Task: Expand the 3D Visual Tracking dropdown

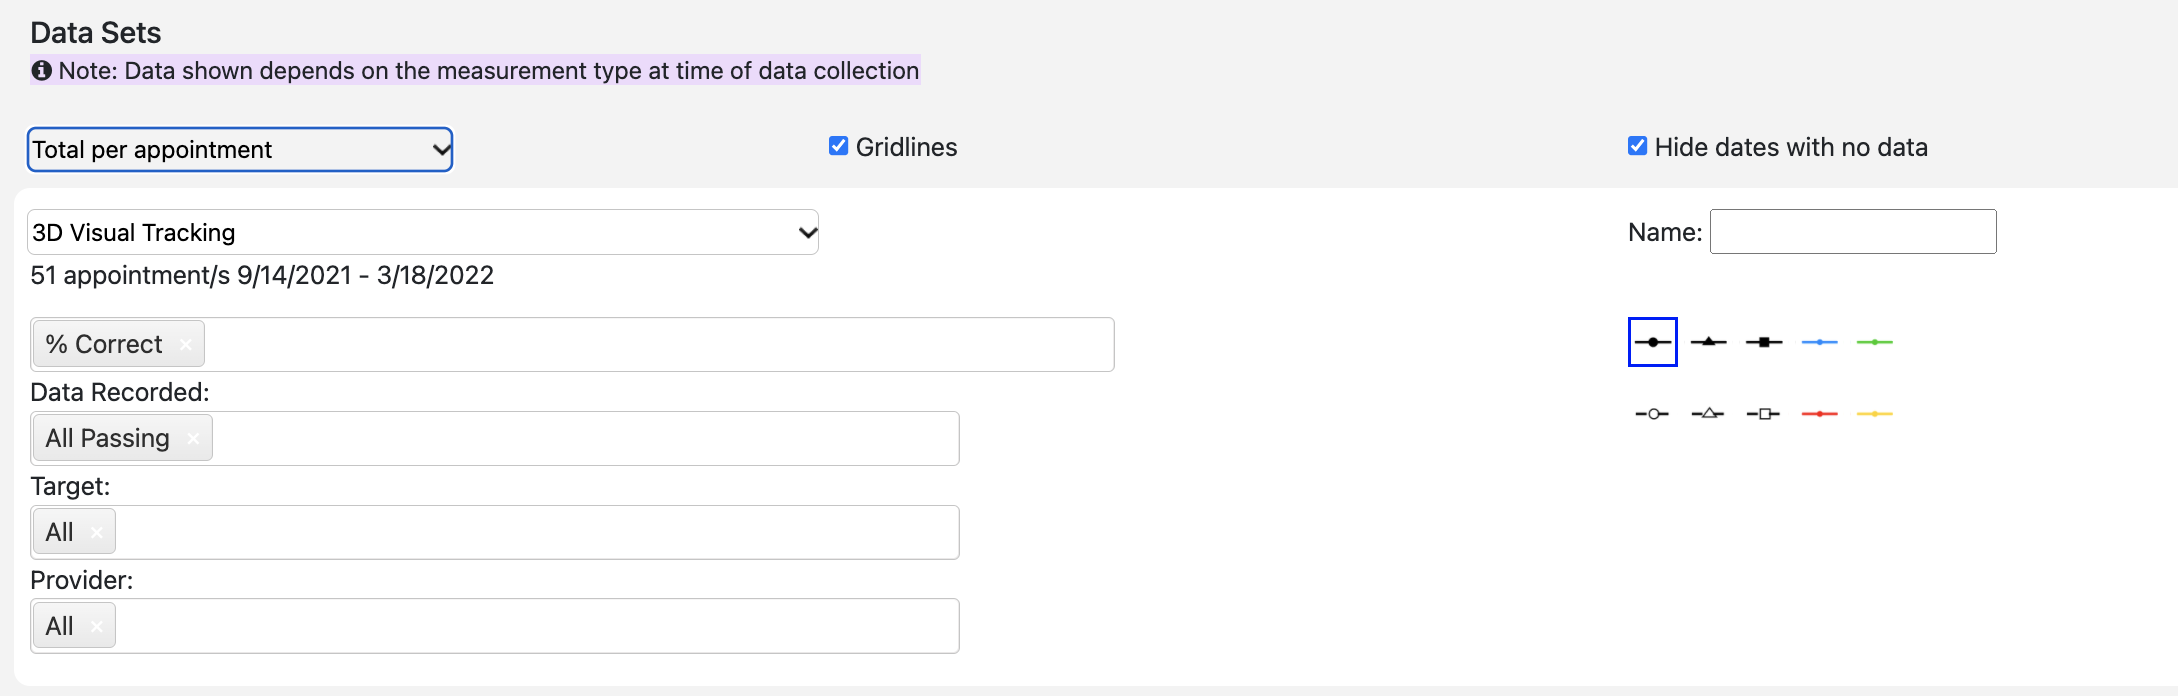Action: tap(423, 232)
